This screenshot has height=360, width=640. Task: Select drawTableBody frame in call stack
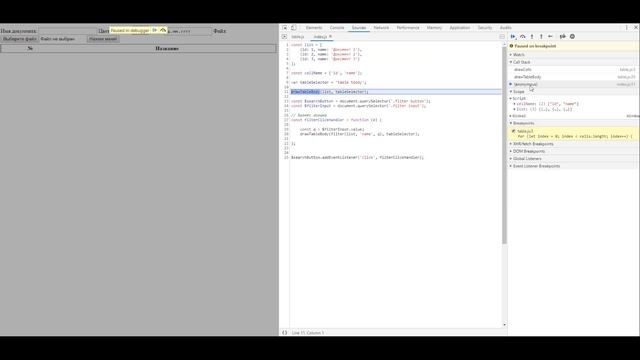click(573, 77)
